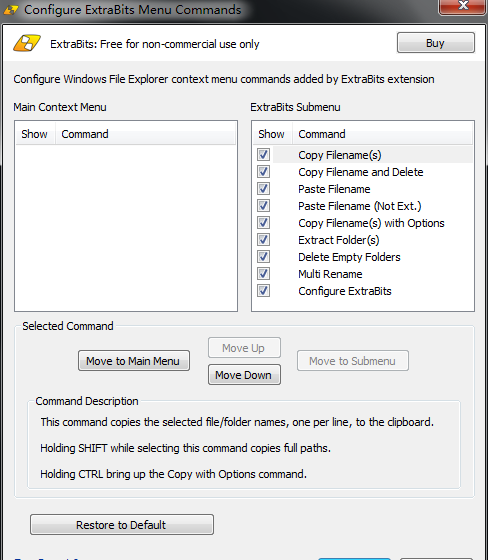The width and height of the screenshot is (488, 560).
Task: Select the Delete Empty Folders command
Action: [349, 257]
